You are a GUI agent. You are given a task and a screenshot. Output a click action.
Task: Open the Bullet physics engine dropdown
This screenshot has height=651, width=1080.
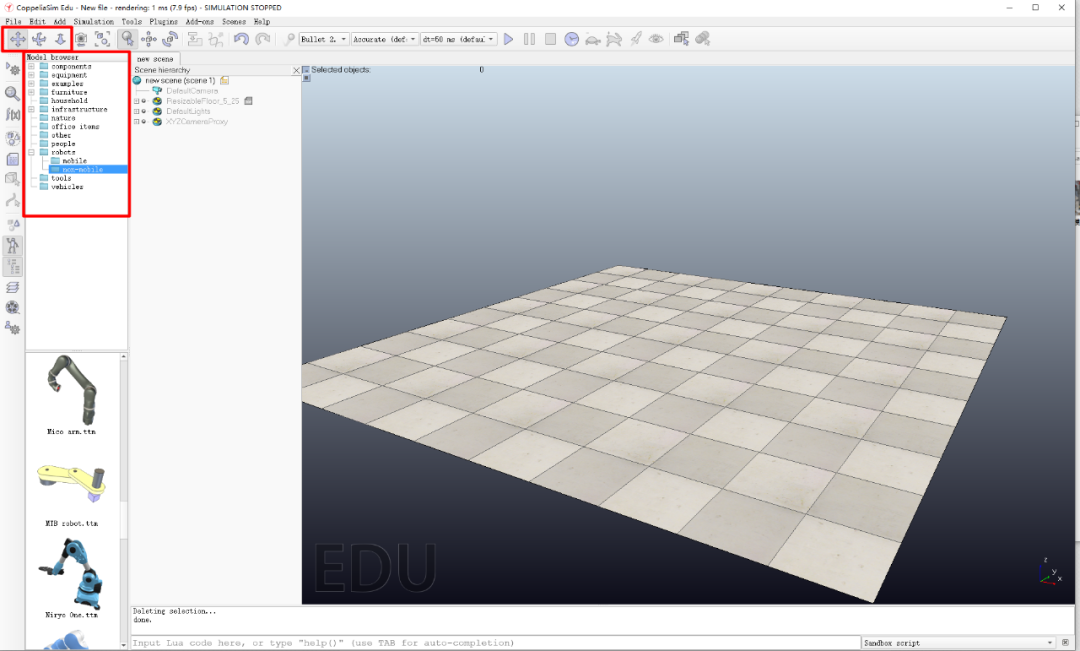click(x=324, y=39)
